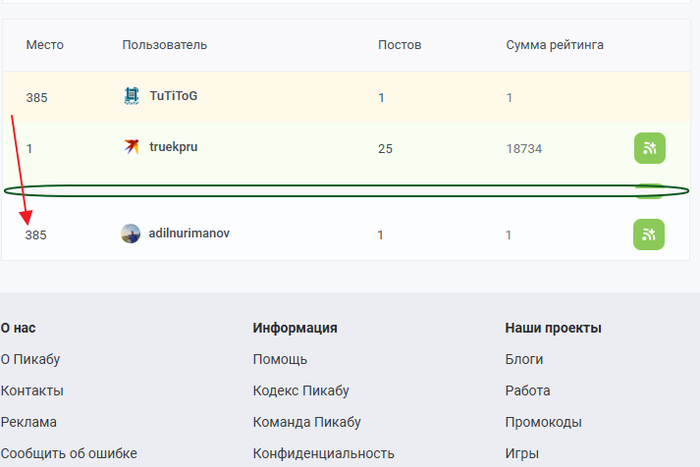Open the adilnurimanov profile photo
700x467 pixels.
click(x=130, y=234)
